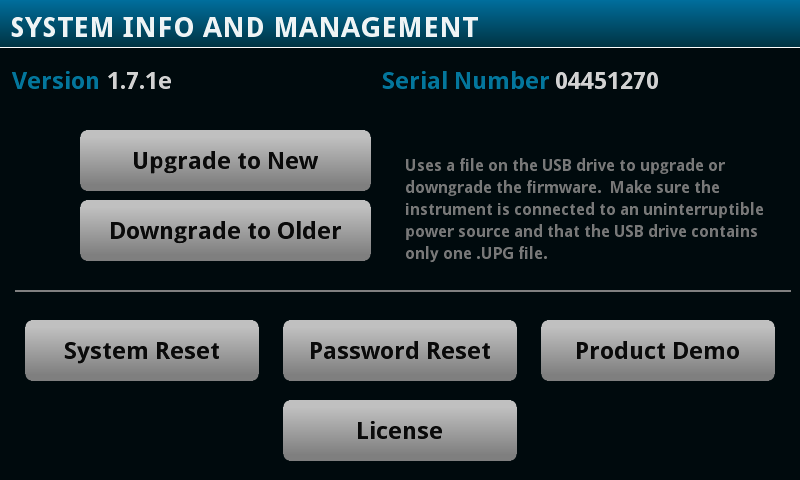
Task: Click the System Info and Management title bar
Action: [x=400, y=24]
